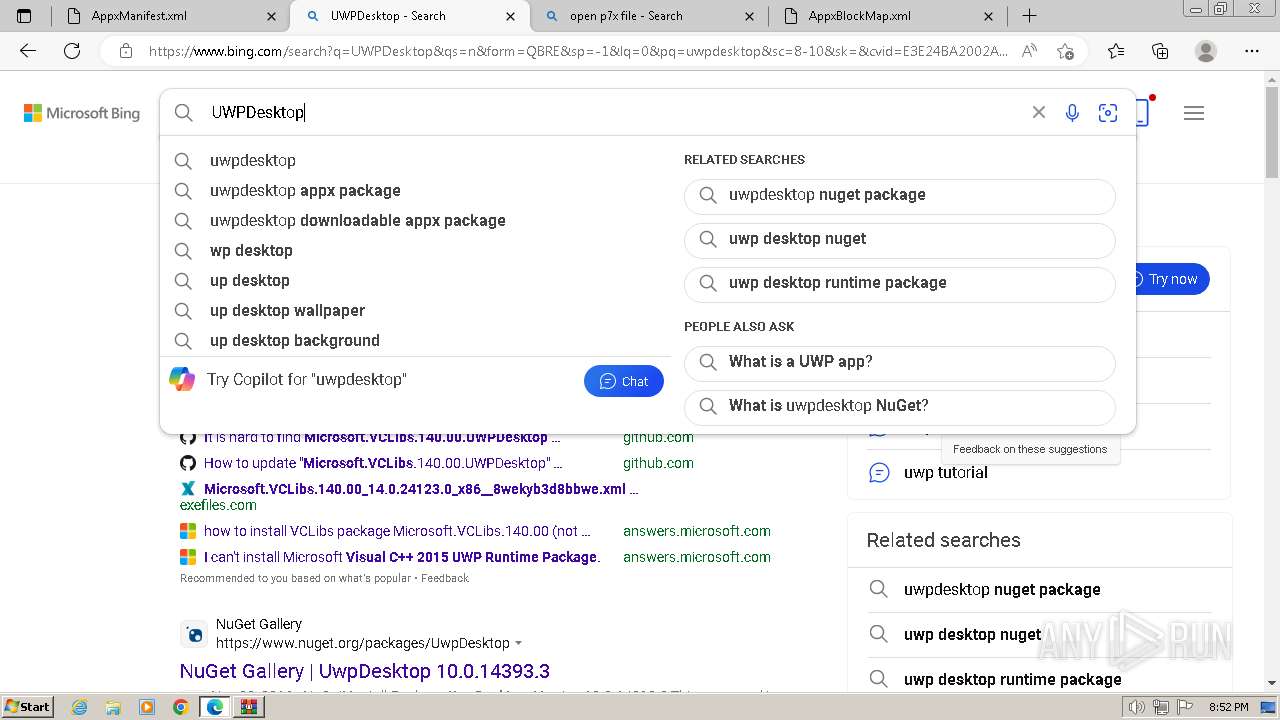
Task: Go back to previous page
Action: 28,51
